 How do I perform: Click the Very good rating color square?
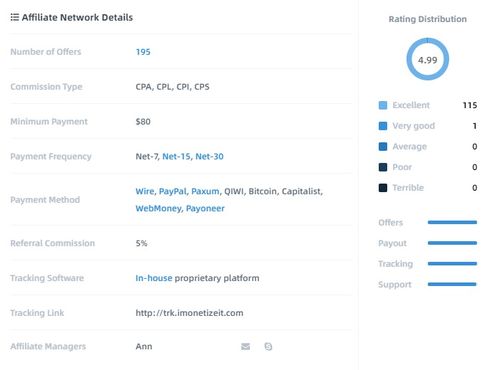point(383,126)
